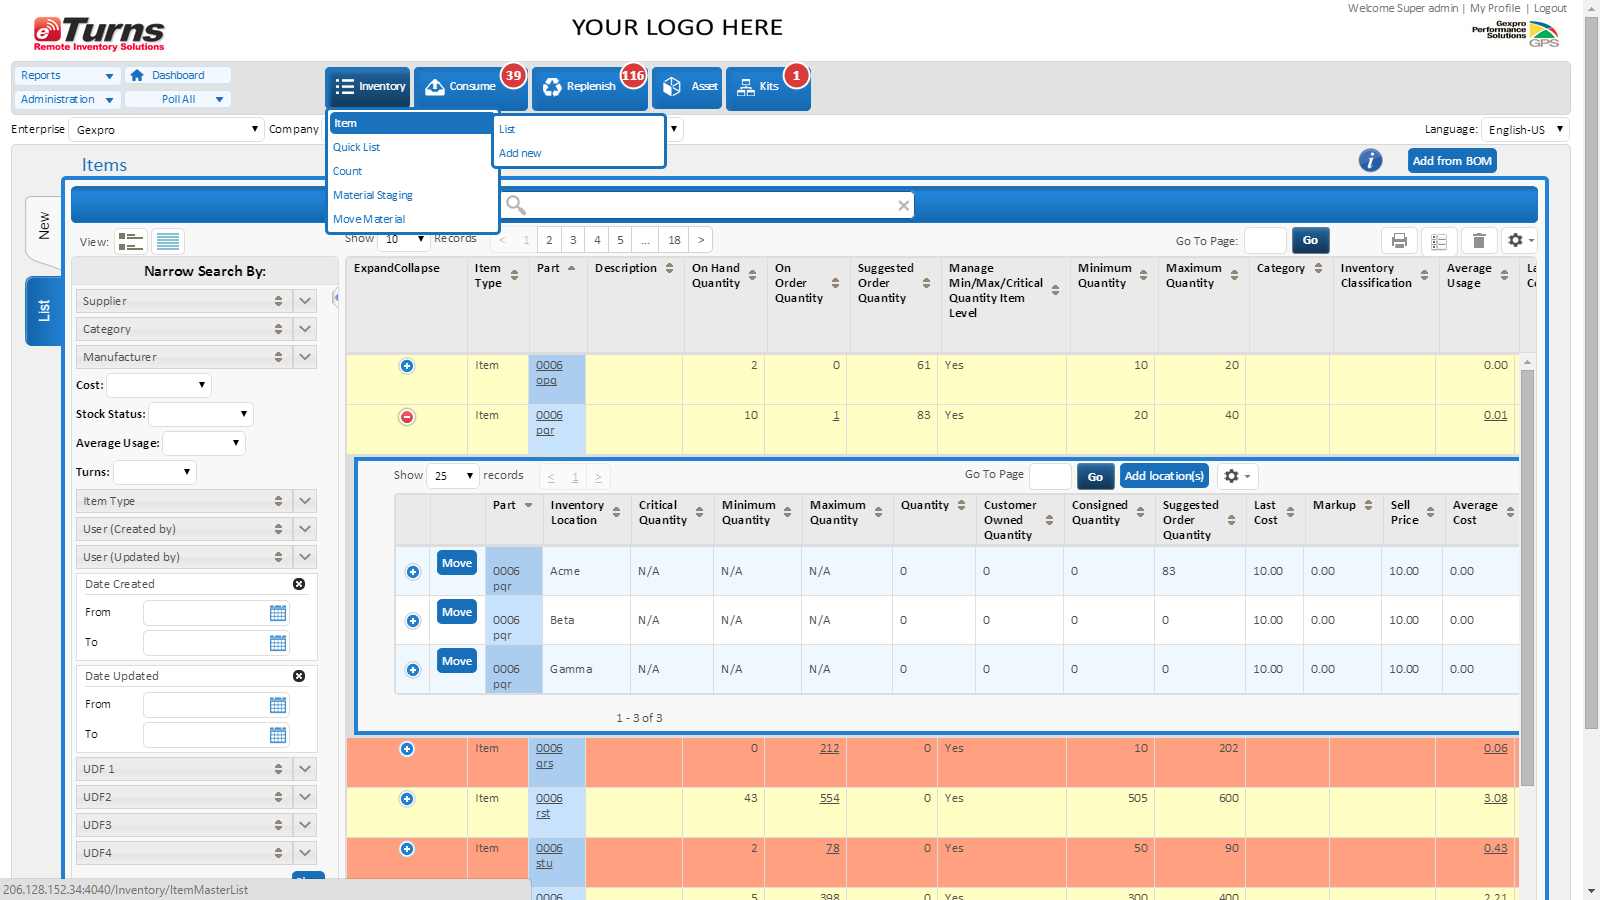The width and height of the screenshot is (1600, 900).
Task: Click Move button for Acme location
Action: coord(457,563)
